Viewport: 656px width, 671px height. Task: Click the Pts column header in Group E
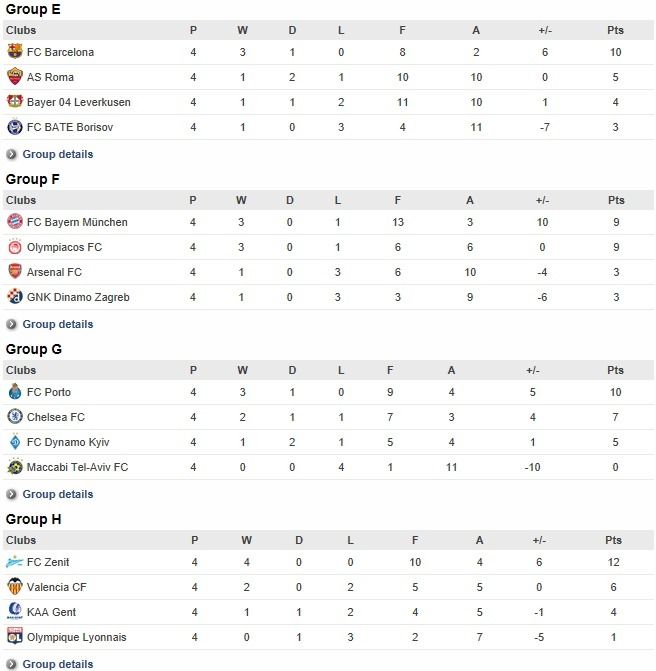615,30
